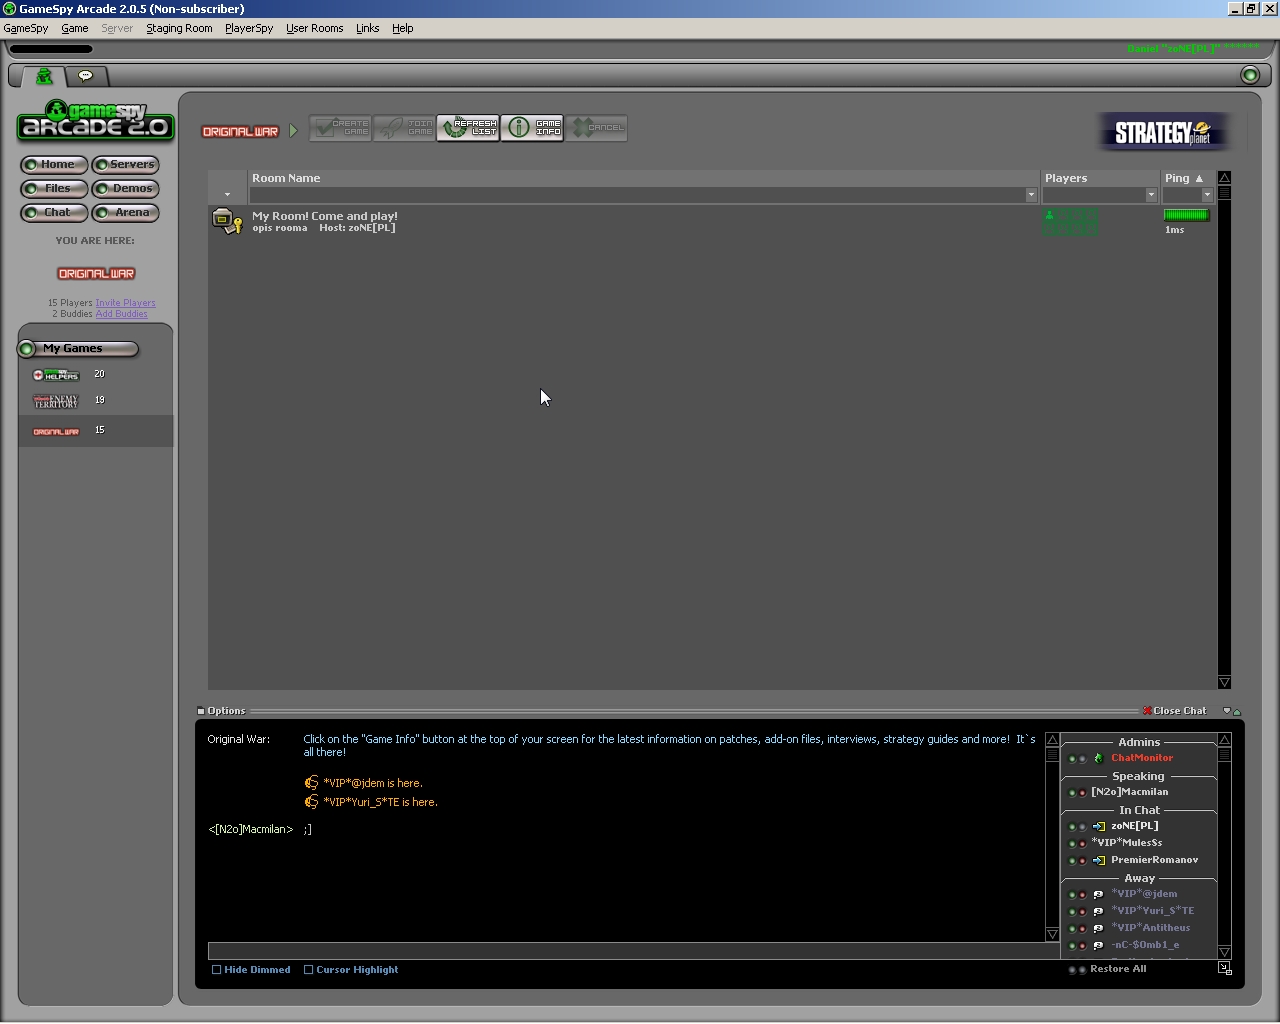This screenshot has width=1280, height=1024.
Task: Toggle the red light for [N2o]Macmilan
Action: [x=1082, y=793]
